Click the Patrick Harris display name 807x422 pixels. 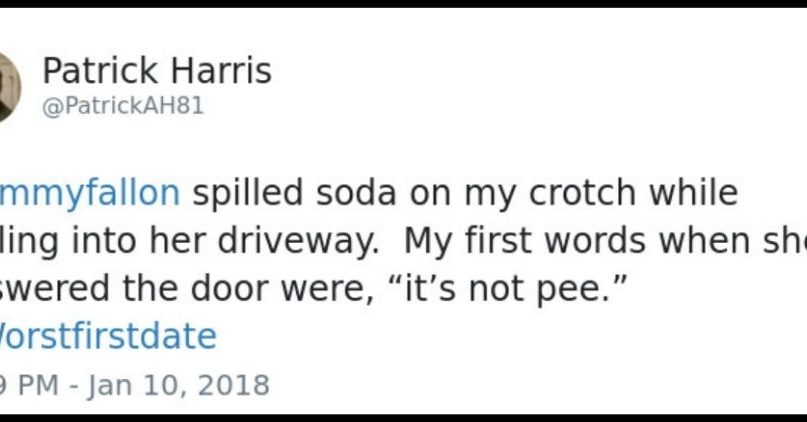coord(157,71)
